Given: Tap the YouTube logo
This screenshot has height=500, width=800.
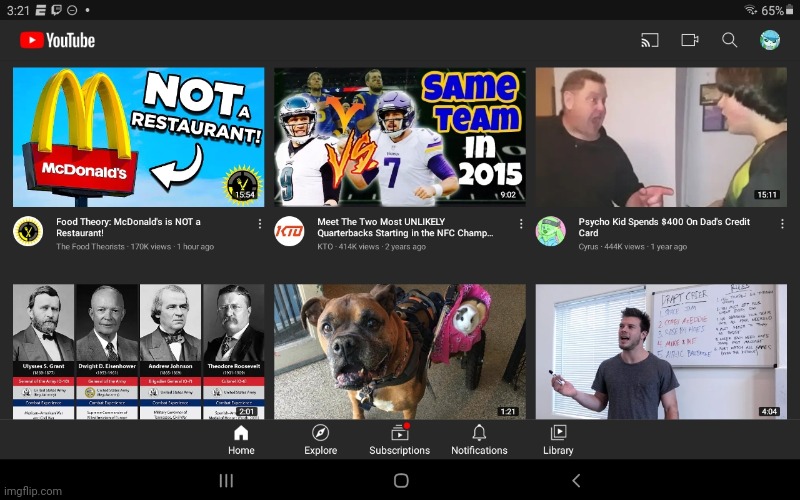Looking at the screenshot, I should (57, 40).
